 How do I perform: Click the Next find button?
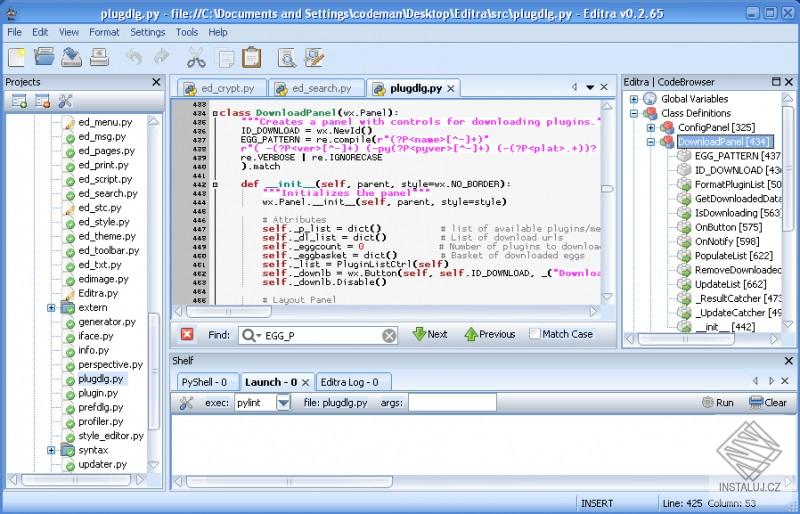click(430, 334)
